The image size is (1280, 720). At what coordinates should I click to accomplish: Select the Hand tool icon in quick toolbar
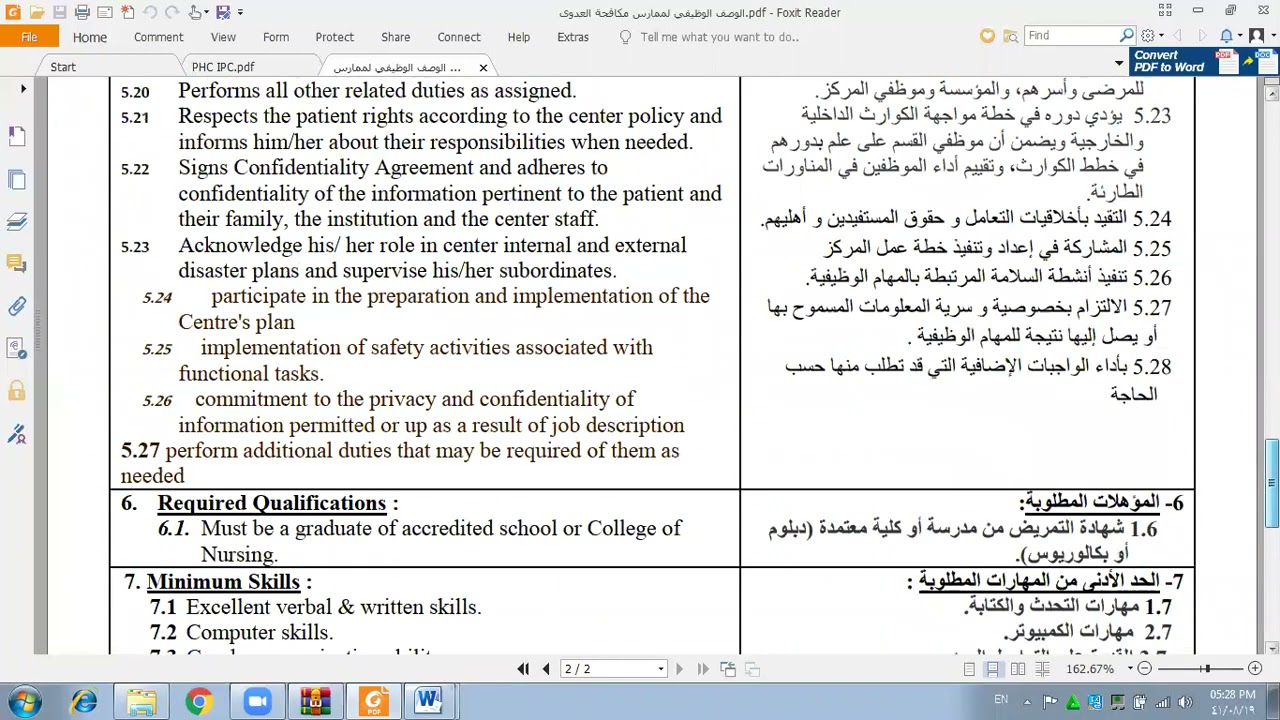[195, 12]
